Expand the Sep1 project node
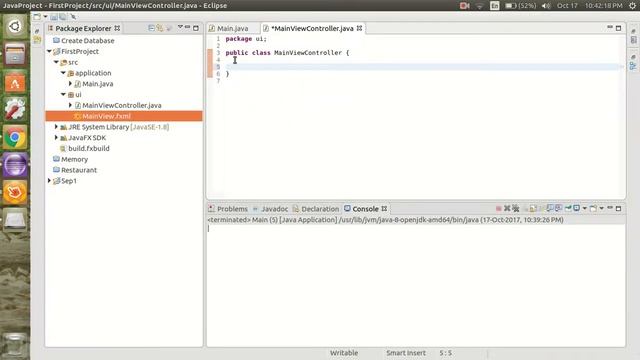 tap(49, 181)
